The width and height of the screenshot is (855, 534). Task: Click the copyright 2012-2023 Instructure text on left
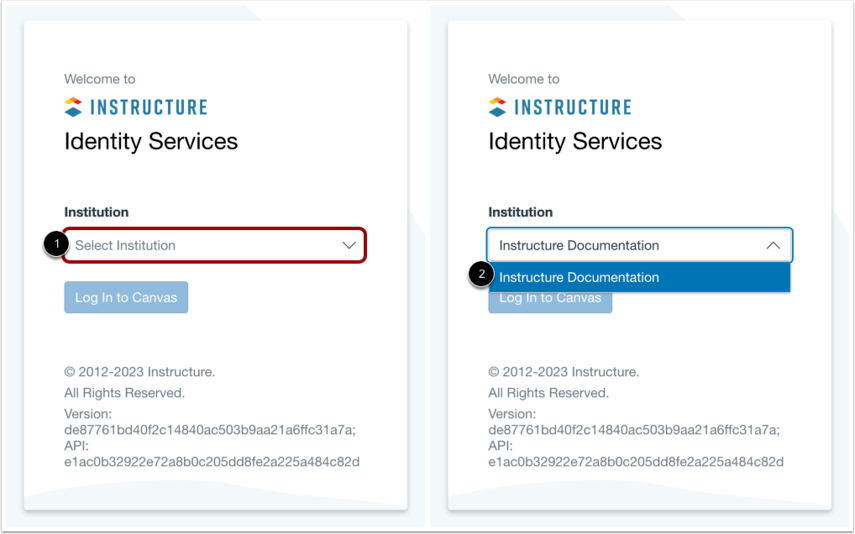(140, 372)
